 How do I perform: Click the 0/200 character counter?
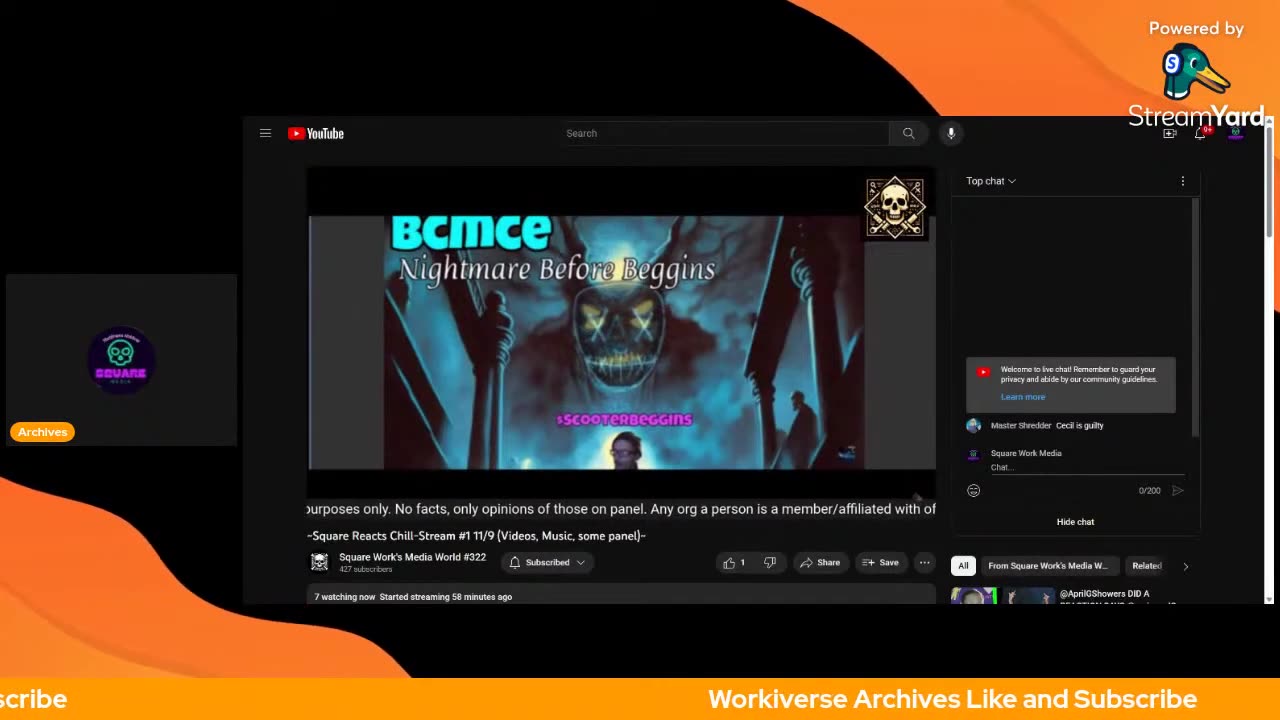pyautogui.click(x=1149, y=491)
